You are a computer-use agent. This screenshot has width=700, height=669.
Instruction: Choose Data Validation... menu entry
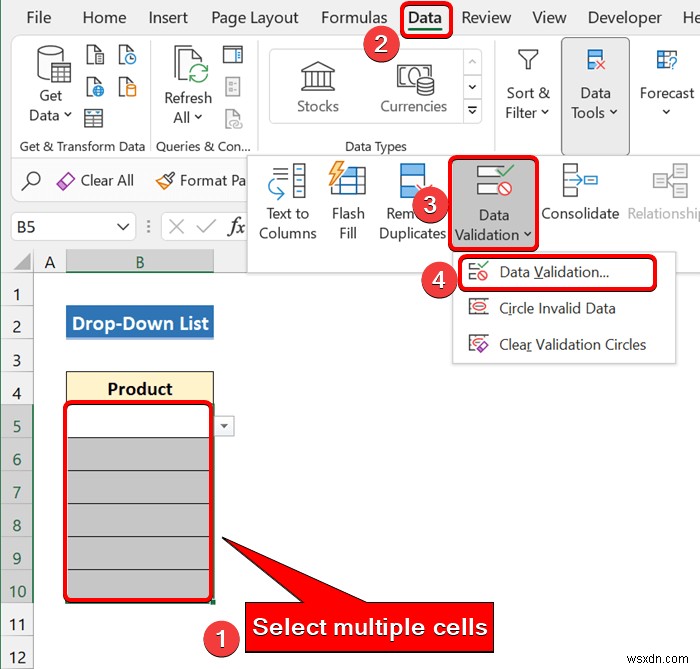557,272
